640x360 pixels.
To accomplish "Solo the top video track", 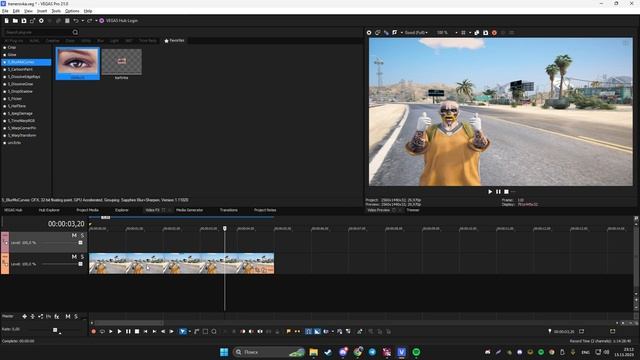I will pos(82,236).
